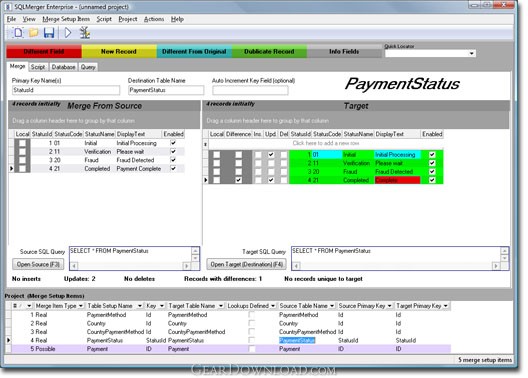This screenshot has height=378, width=528.
Task: Click the Source SQL Query scroll-right arrow
Action: (x=187, y=266)
